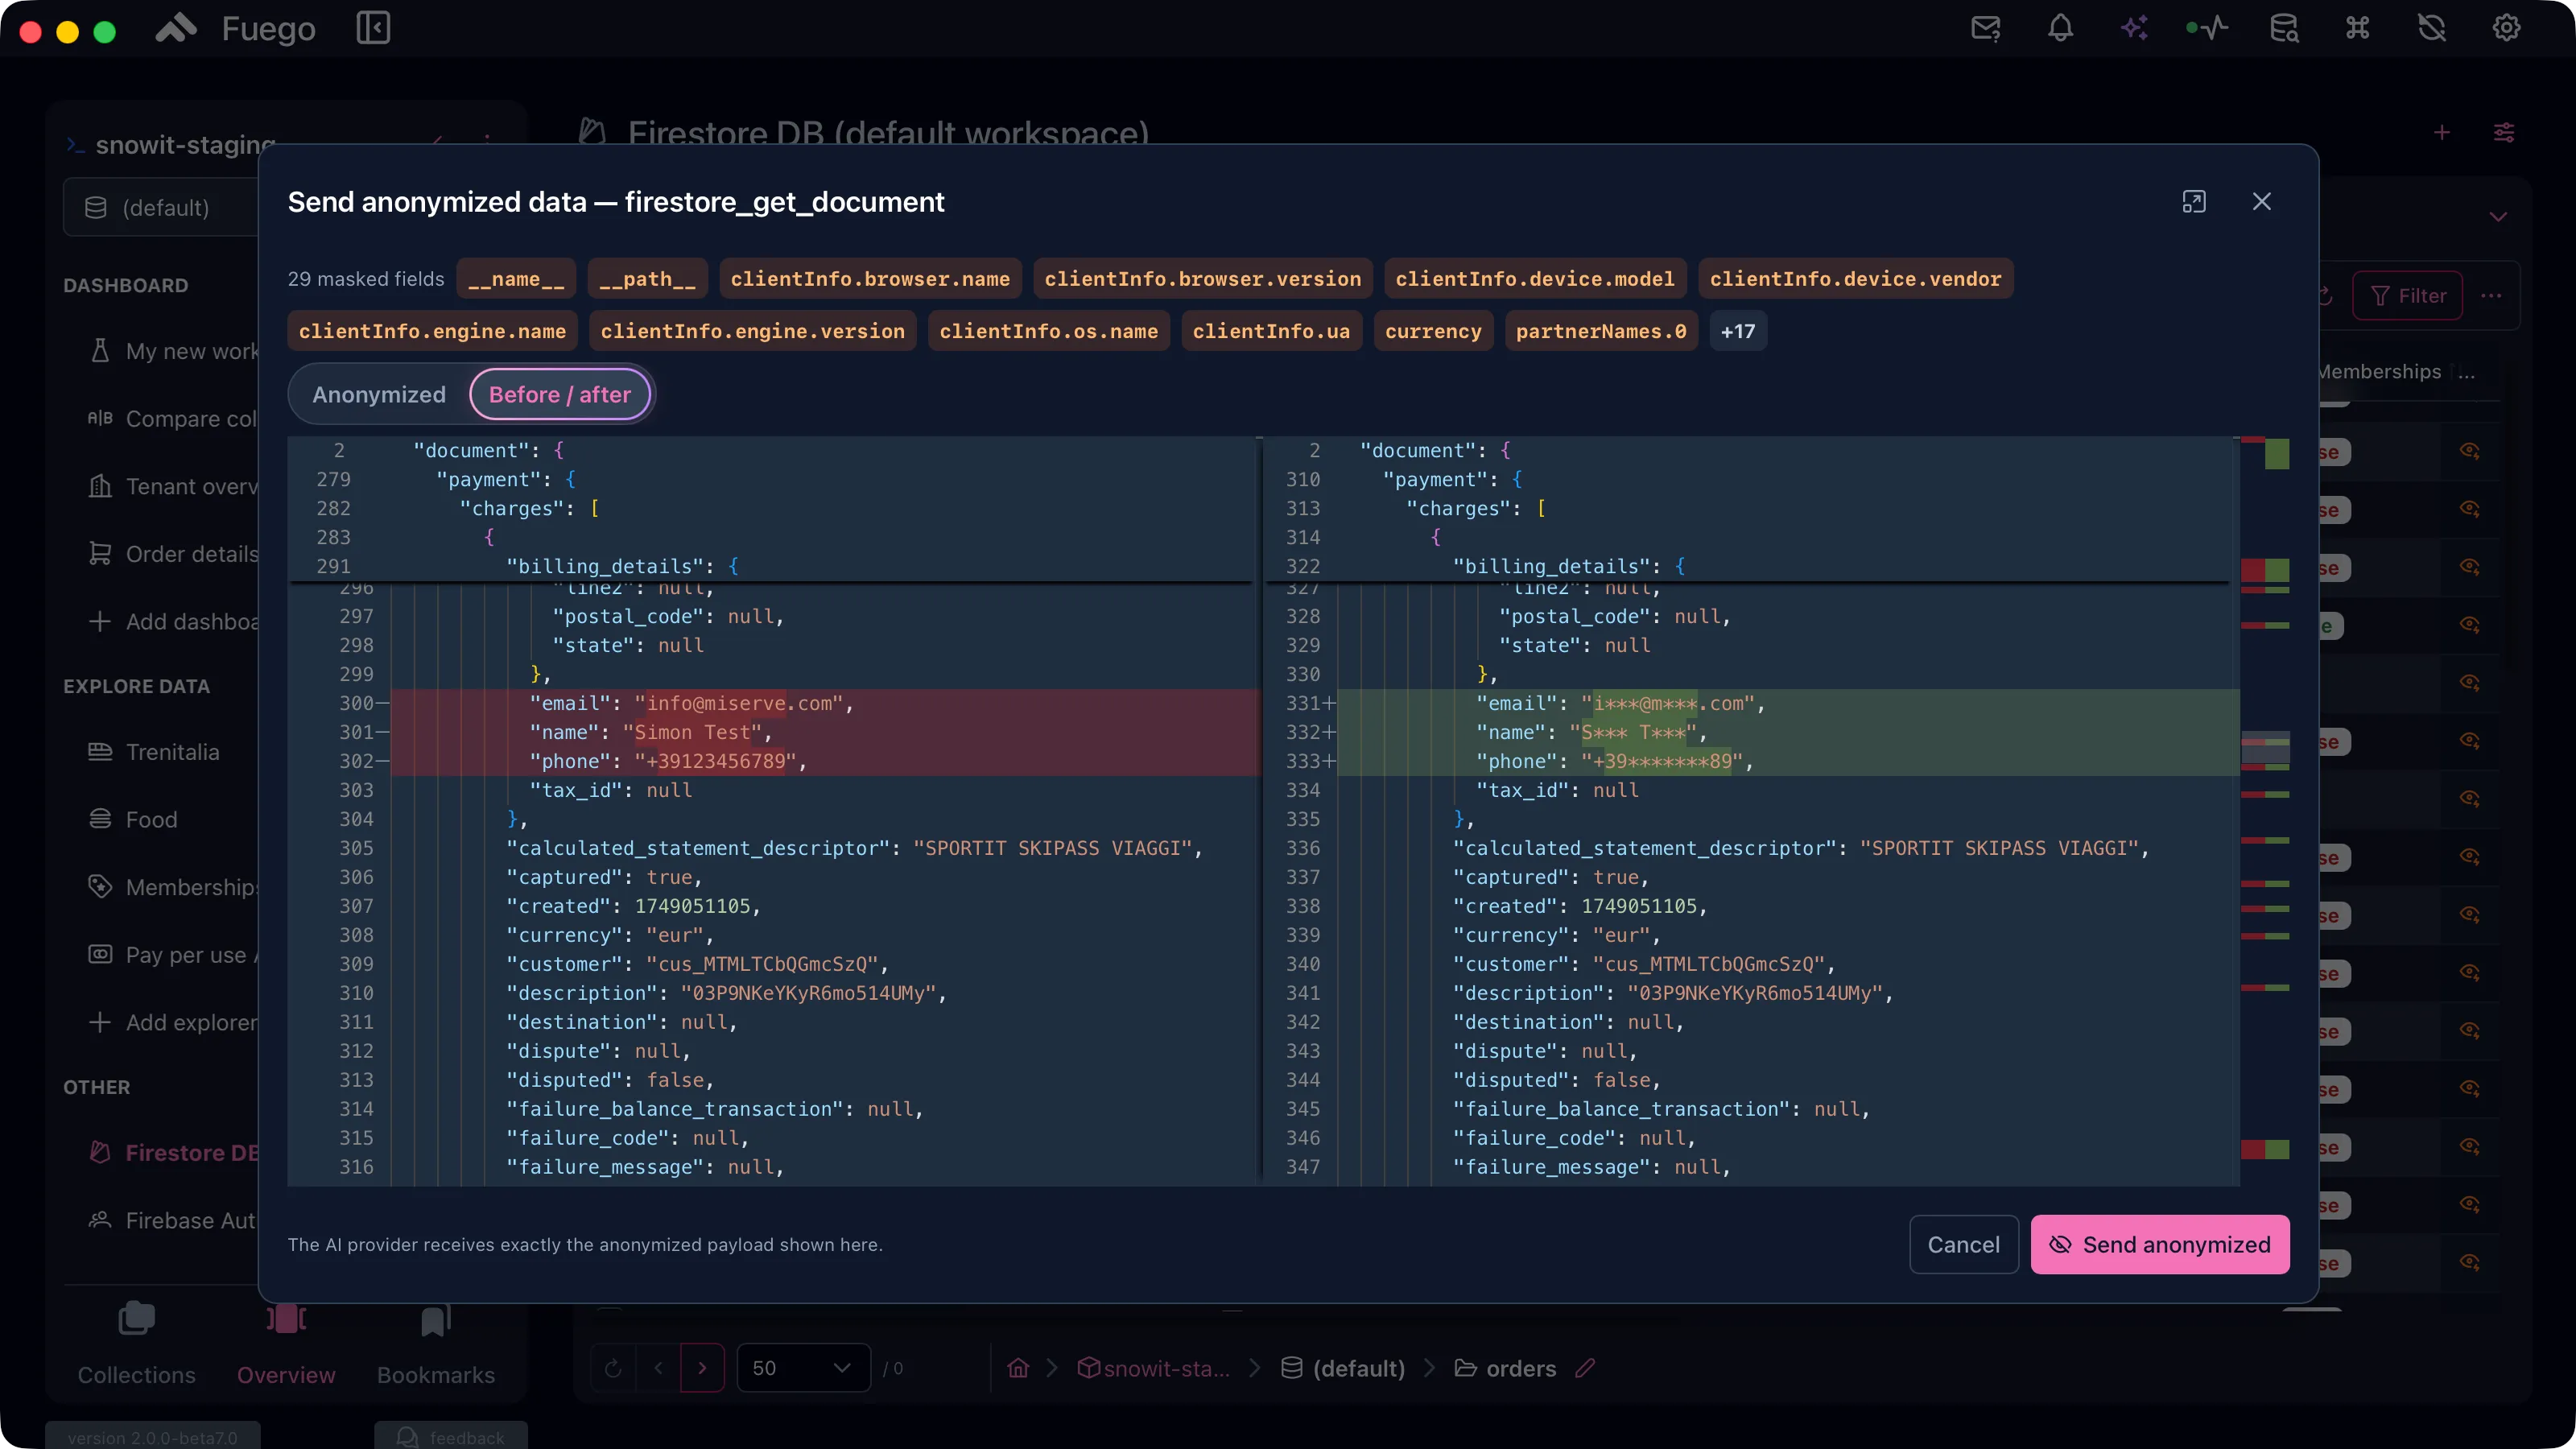Open the three-dot more menu next to Filter
The width and height of the screenshot is (2576, 1449).
2491,296
